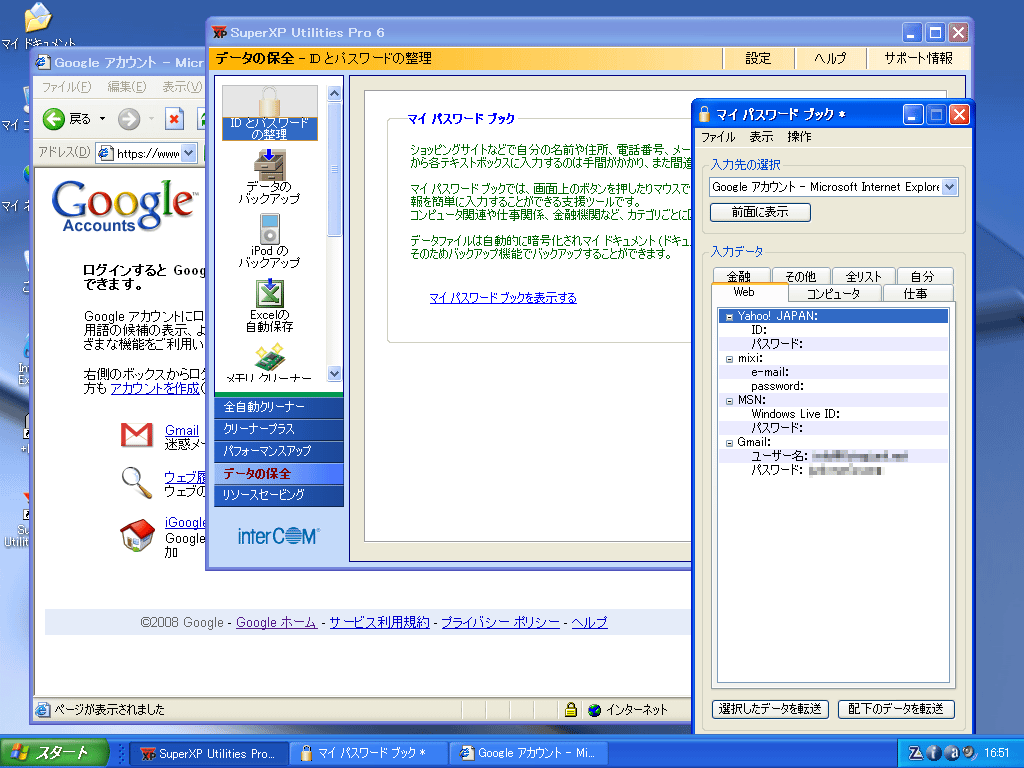Click the 前面に表示 button
The image size is (1024, 768).
pos(760,212)
